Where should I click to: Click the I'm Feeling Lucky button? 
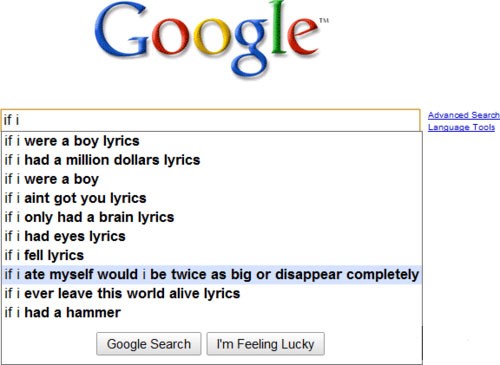(265, 344)
